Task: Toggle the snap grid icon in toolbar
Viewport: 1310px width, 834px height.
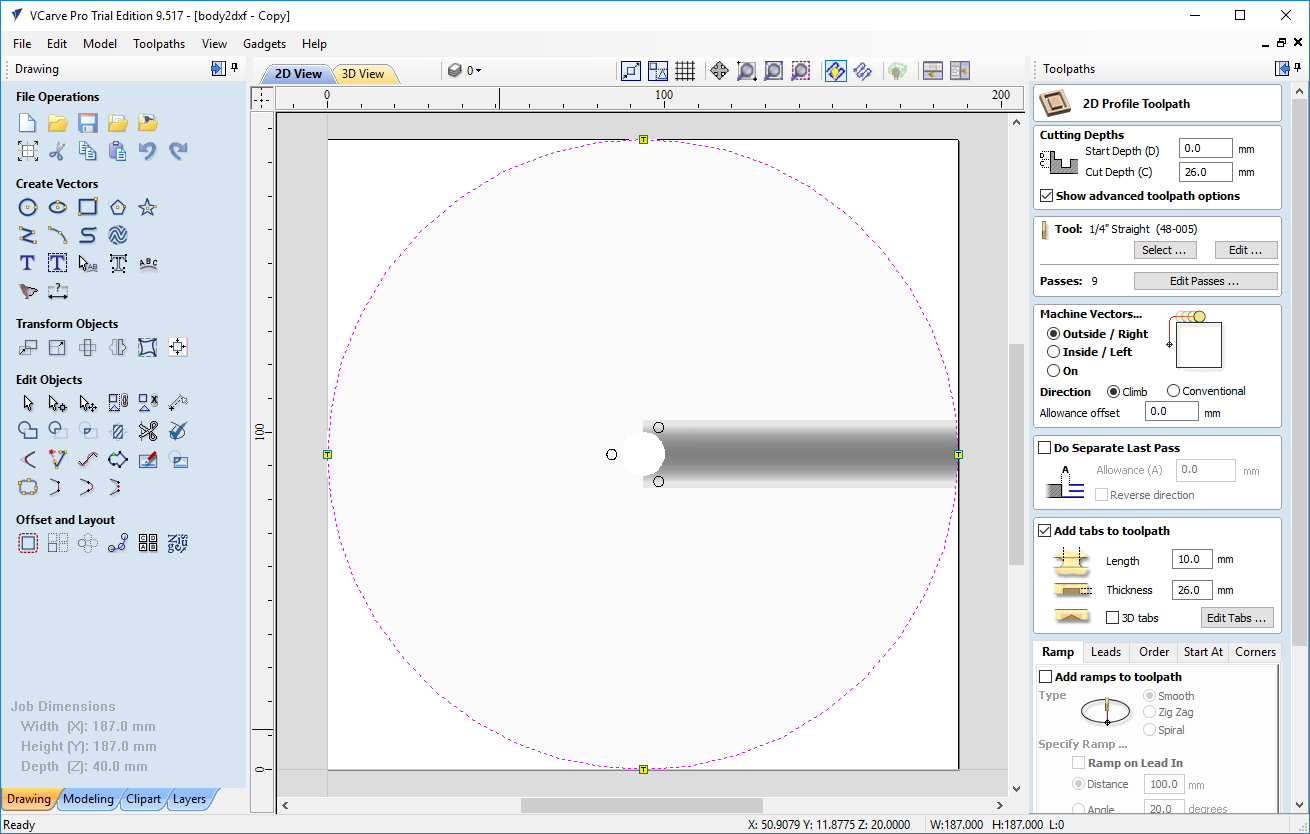Action: click(x=685, y=71)
